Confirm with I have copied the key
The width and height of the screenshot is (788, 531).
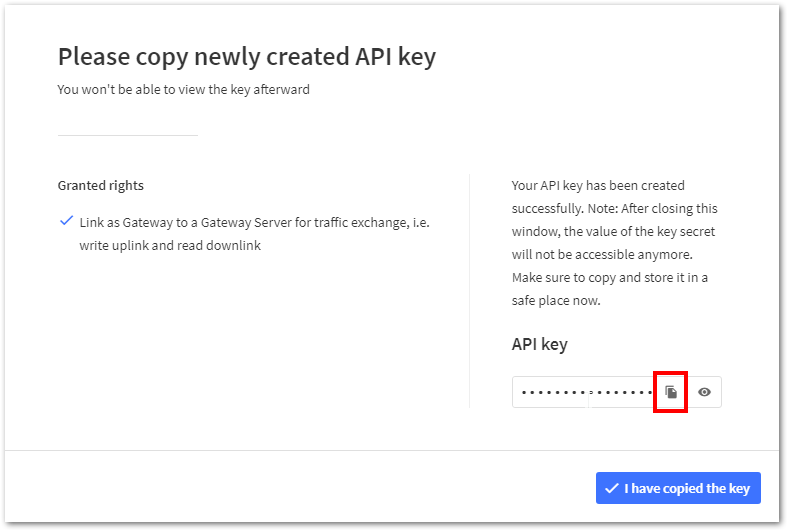click(x=678, y=488)
